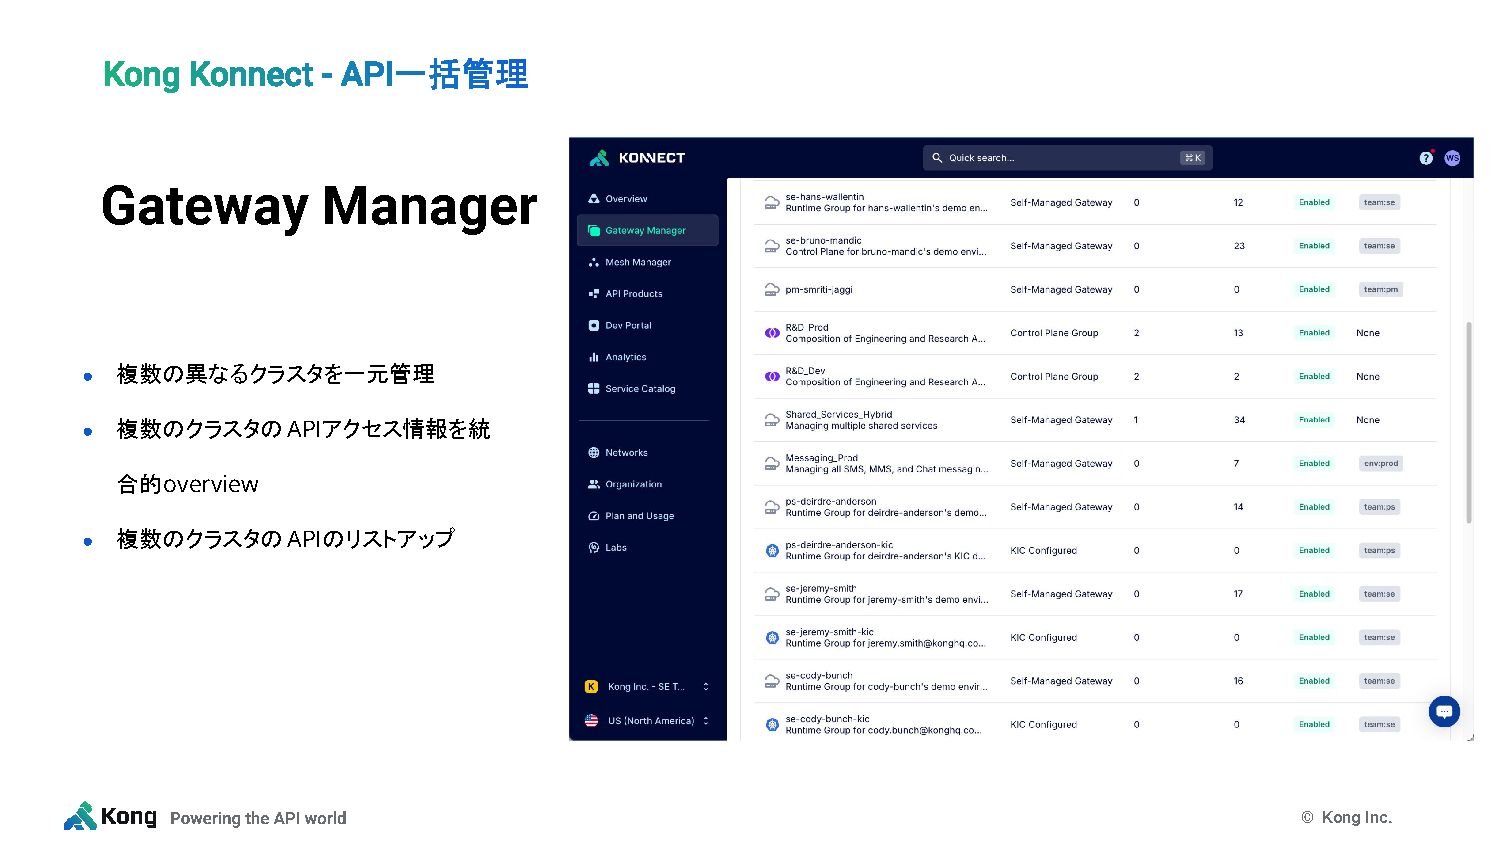The image size is (1500, 844).
Task: Click the R&D_Dev control plane group icon
Action: (x=772, y=377)
